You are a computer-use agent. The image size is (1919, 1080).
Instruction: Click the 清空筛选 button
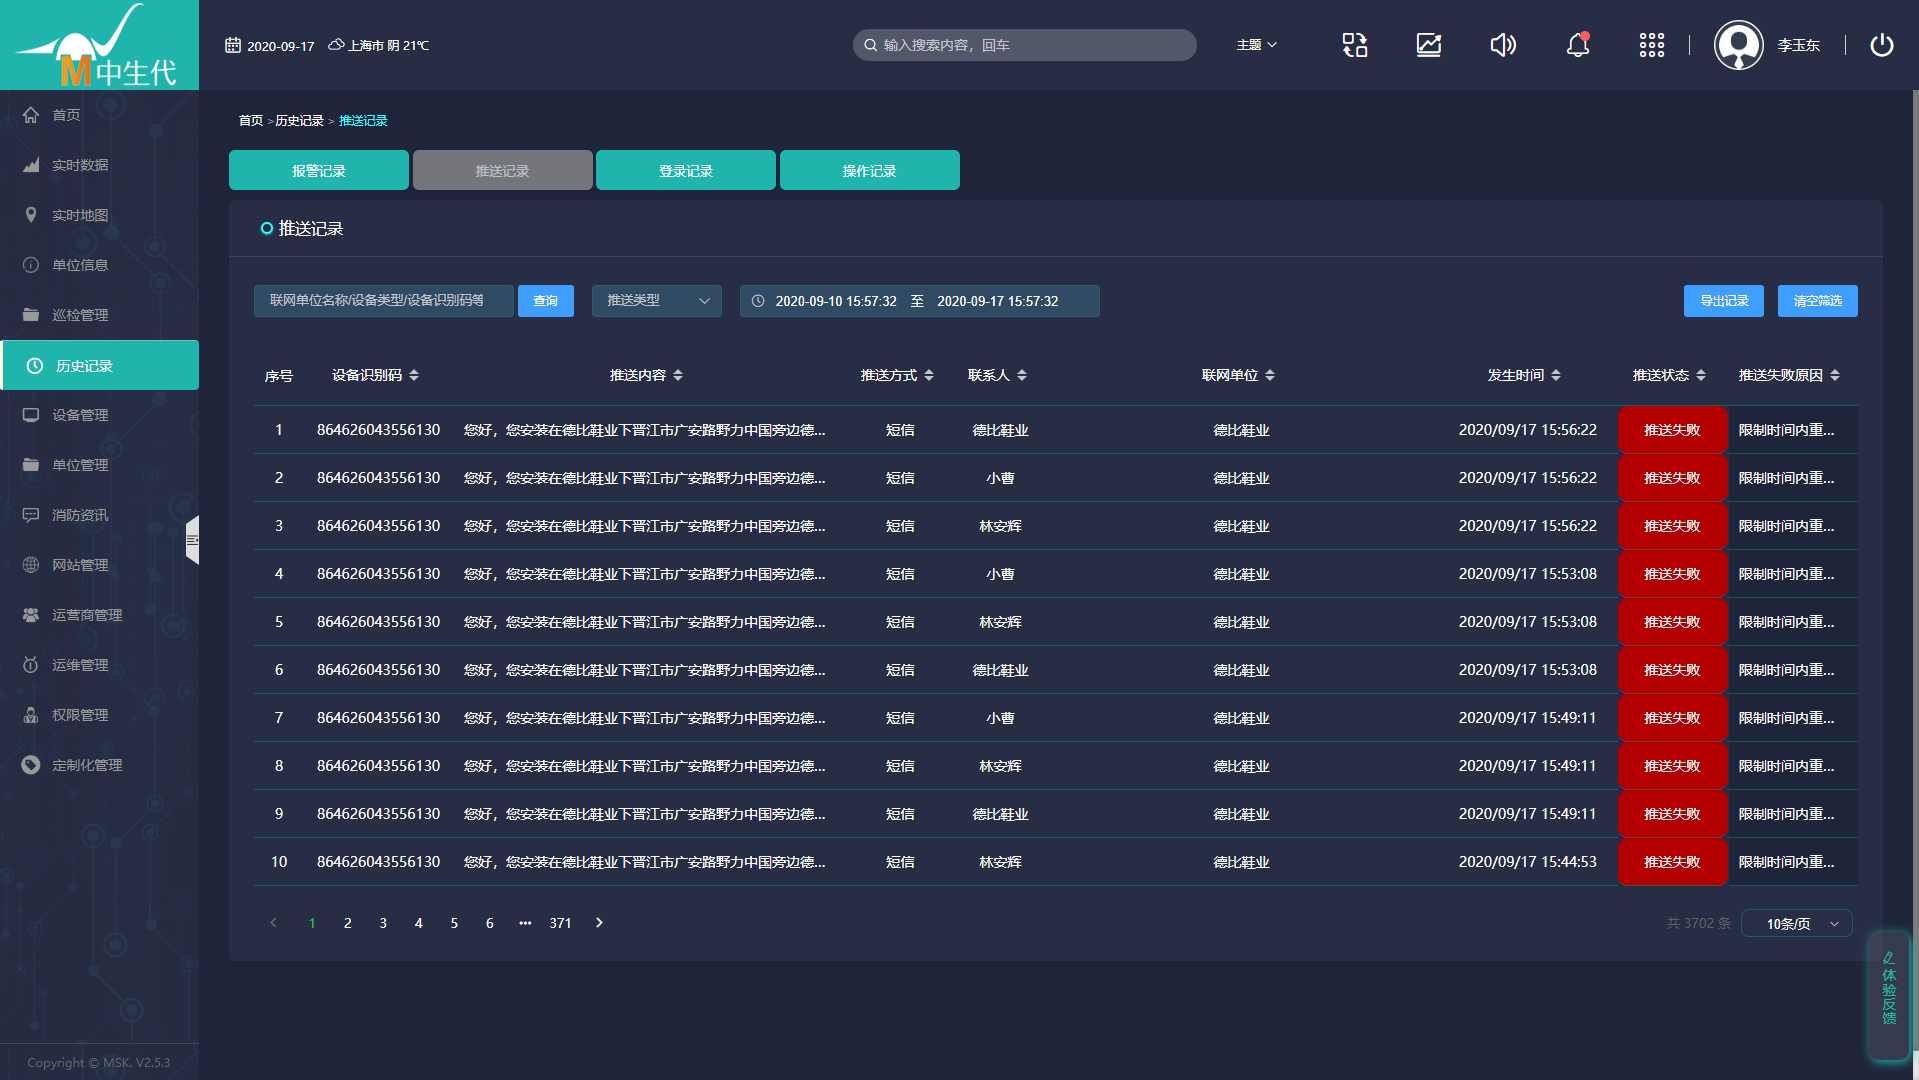[1817, 301]
